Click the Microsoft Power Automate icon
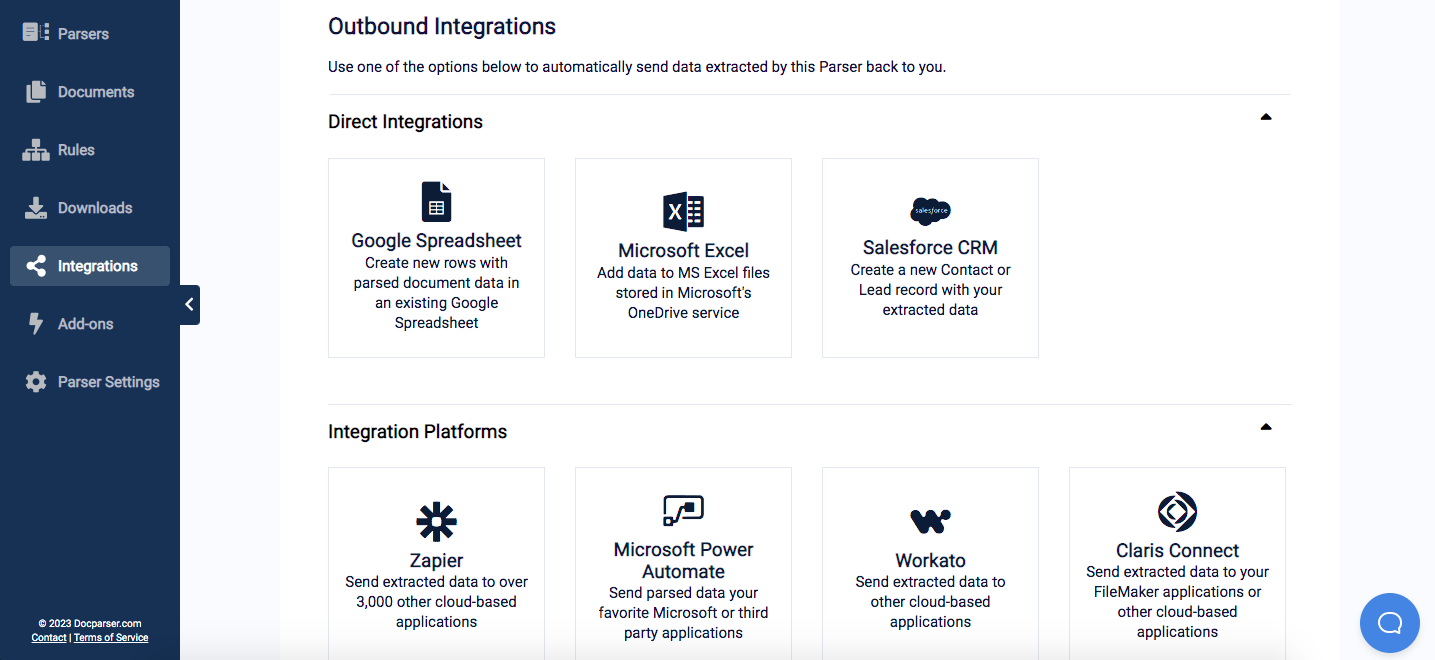 pos(683,510)
